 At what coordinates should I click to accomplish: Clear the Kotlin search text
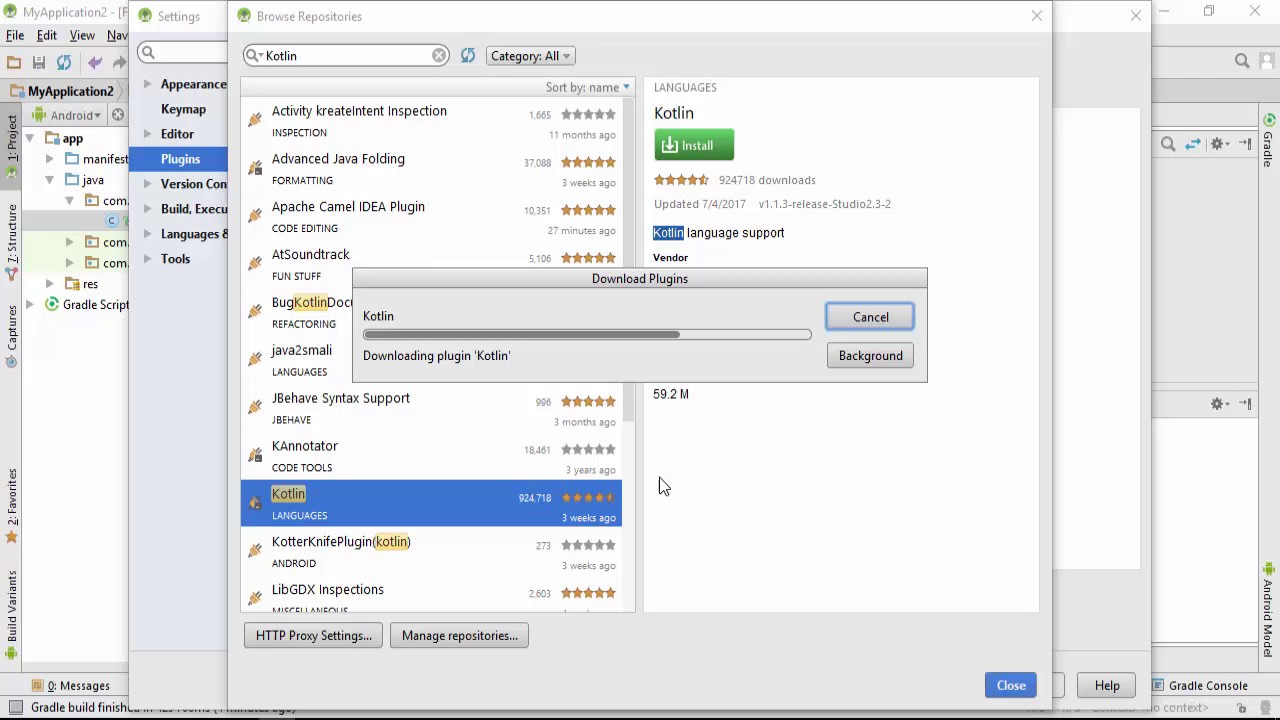click(x=439, y=56)
